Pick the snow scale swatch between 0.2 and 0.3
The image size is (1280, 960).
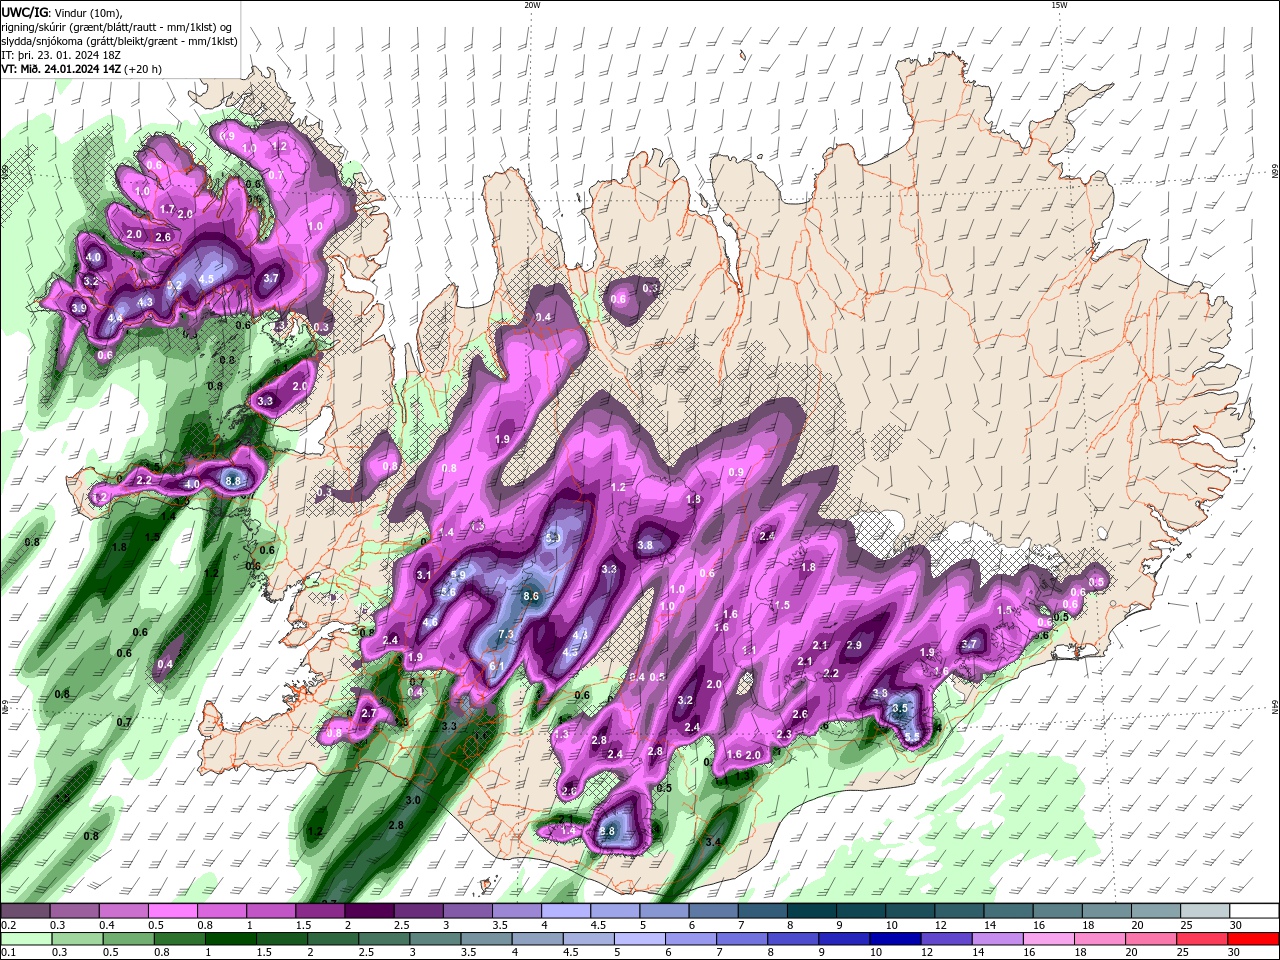tap(25, 910)
